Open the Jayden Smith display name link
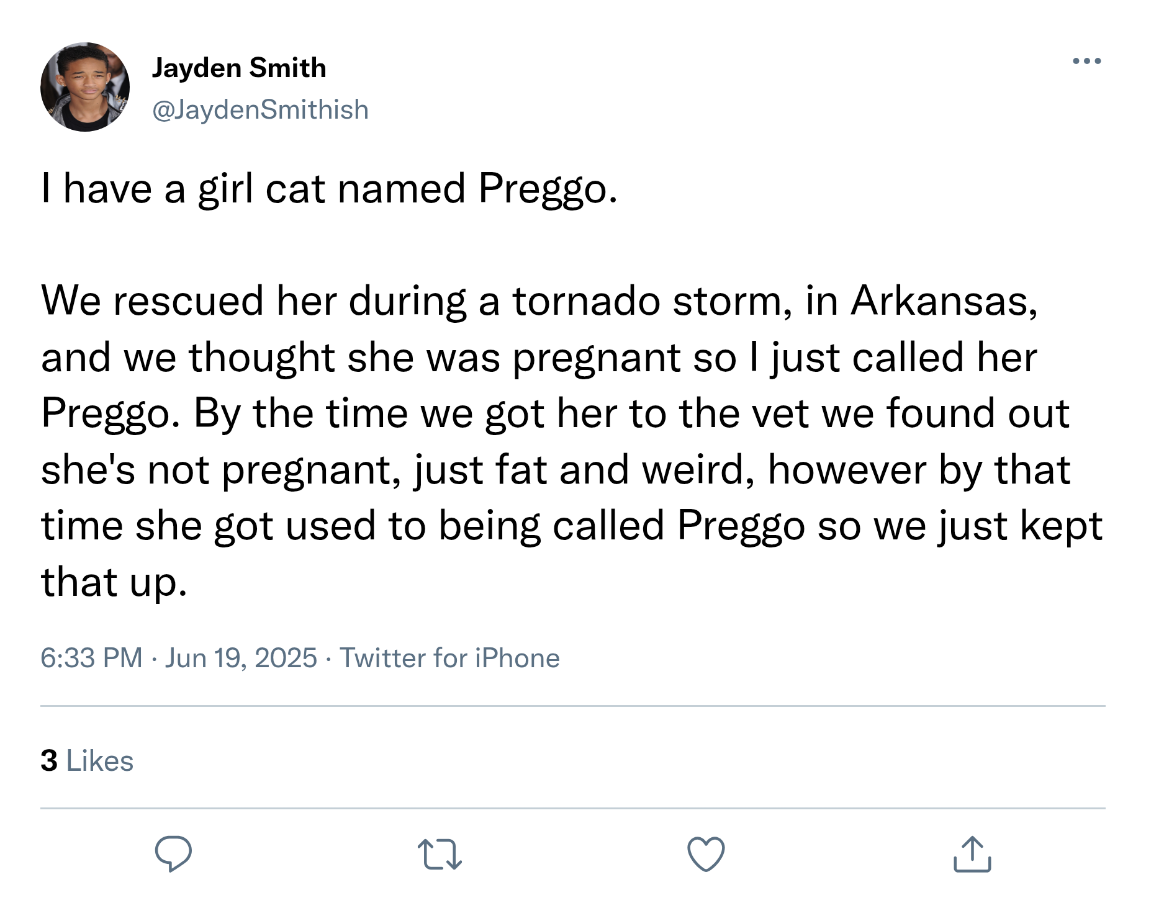This screenshot has width=1156, height=911. (x=238, y=68)
